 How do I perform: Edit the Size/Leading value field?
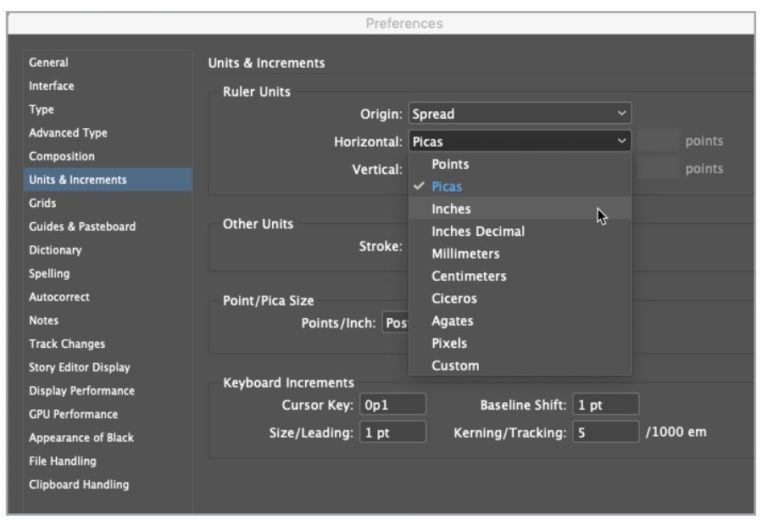pos(393,432)
